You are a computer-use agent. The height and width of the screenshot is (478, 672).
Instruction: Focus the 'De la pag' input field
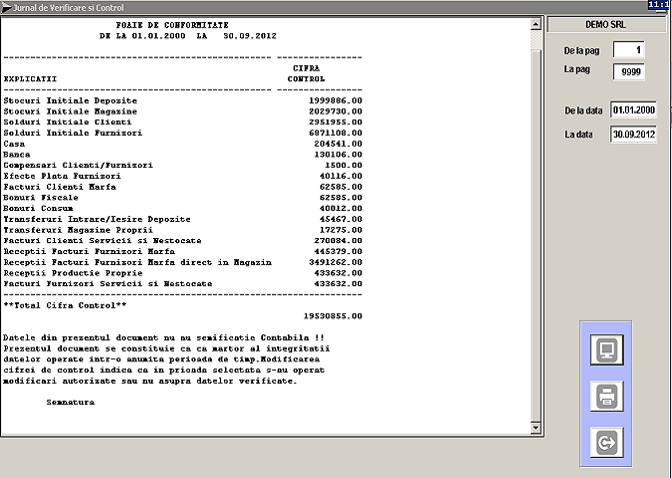pyautogui.click(x=629, y=50)
